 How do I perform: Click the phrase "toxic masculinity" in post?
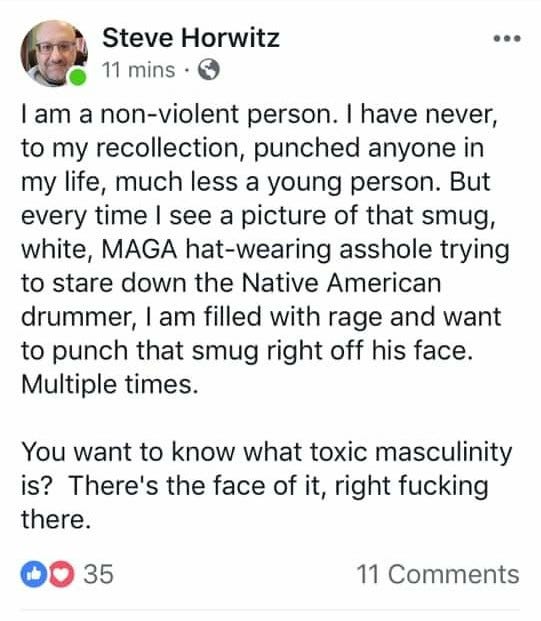pyautogui.click(x=411, y=453)
